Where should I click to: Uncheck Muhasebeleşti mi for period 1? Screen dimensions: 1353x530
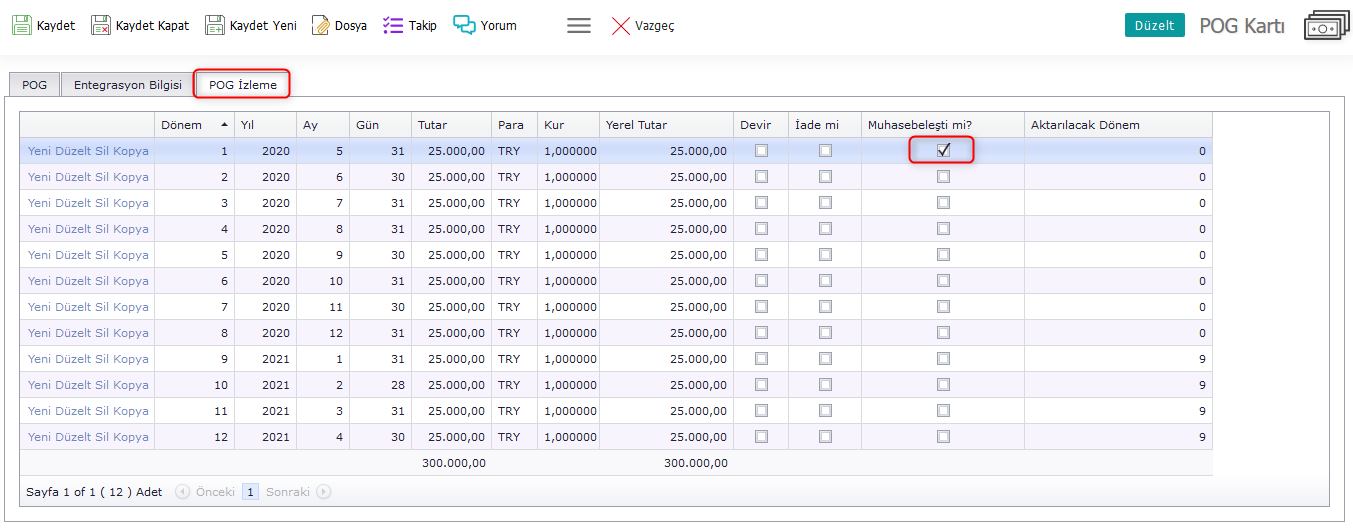(943, 151)
